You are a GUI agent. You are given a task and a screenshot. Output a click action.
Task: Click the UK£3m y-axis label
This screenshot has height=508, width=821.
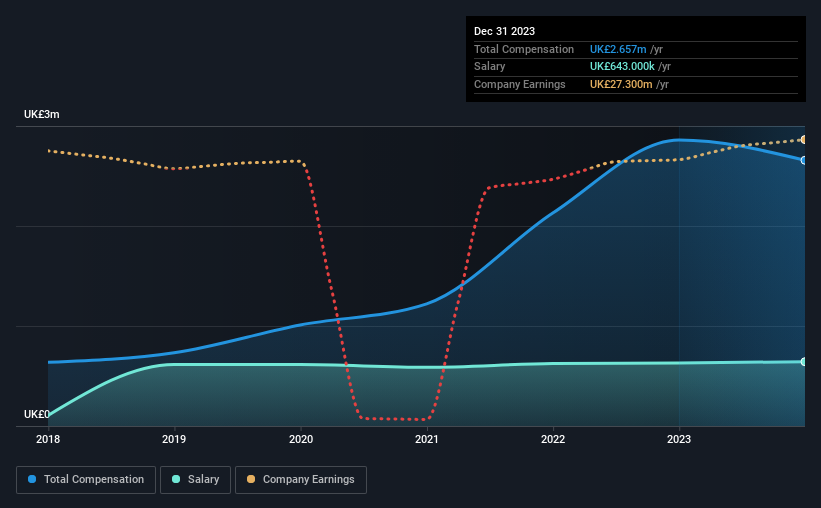tap(41, 114)
